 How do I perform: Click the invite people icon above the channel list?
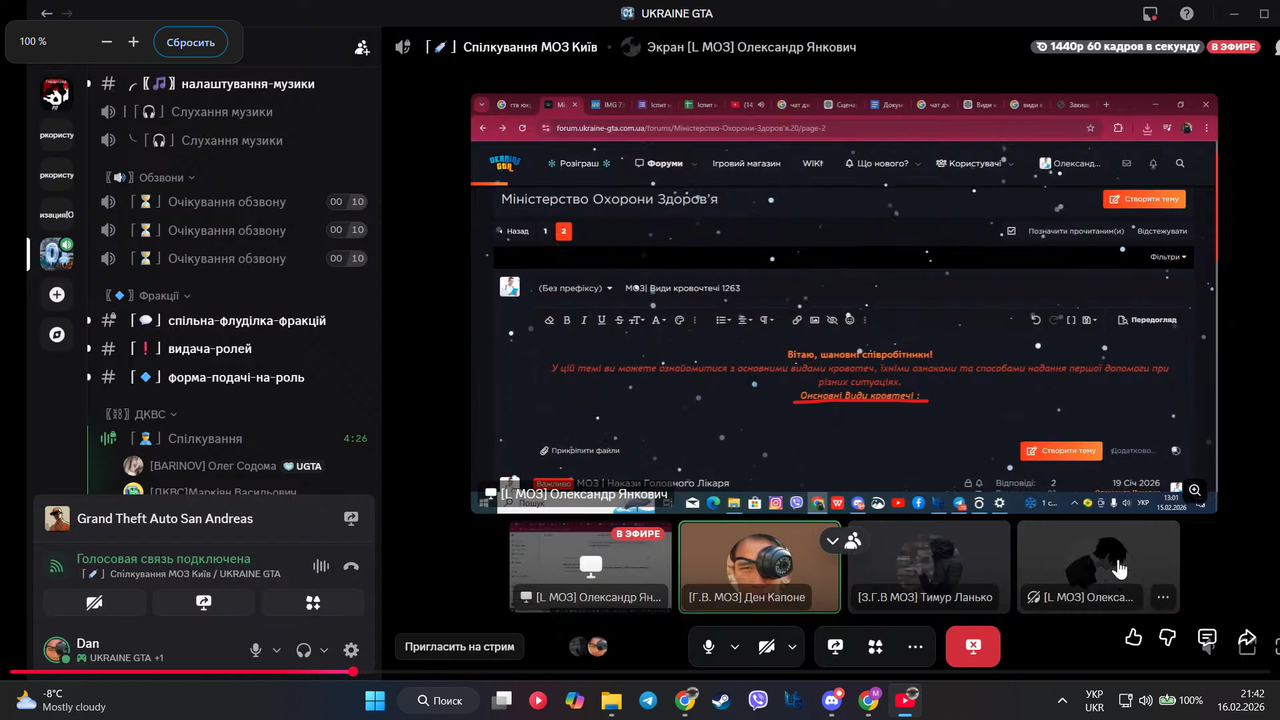362,47
